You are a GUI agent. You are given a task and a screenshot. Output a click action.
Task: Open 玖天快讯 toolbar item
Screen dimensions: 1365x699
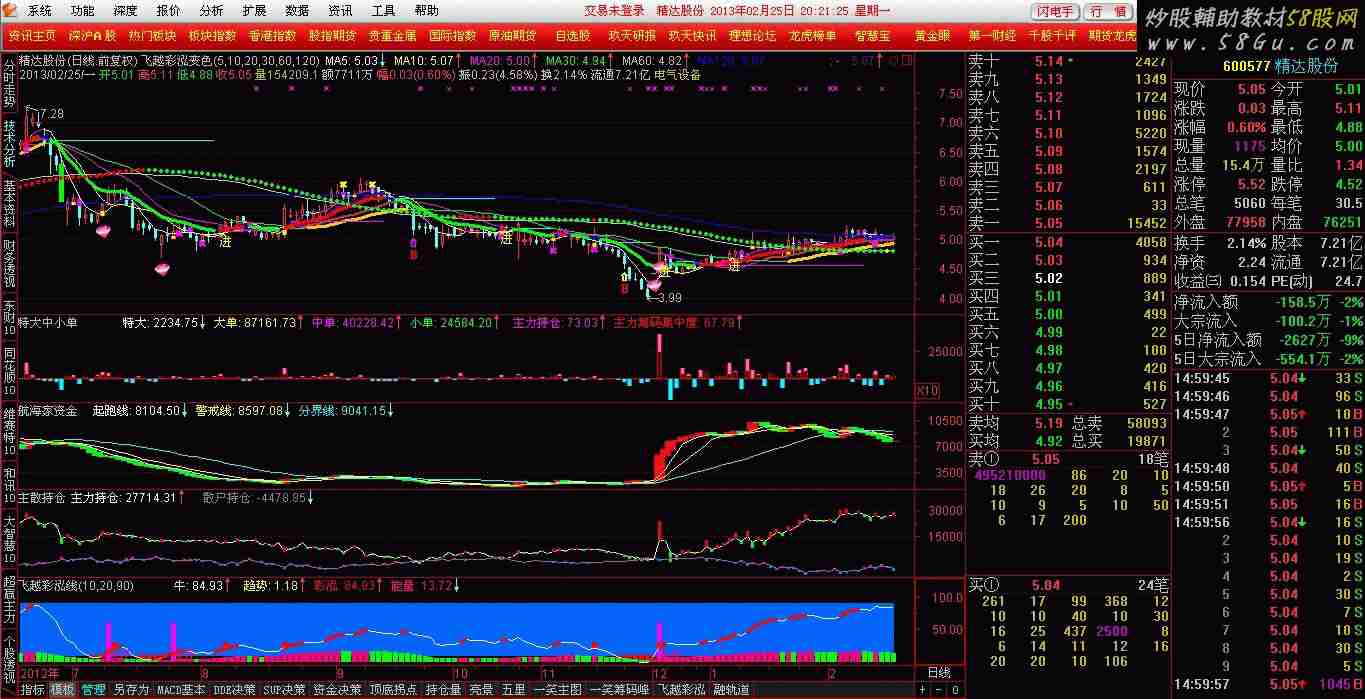click(x=693, y=35)
